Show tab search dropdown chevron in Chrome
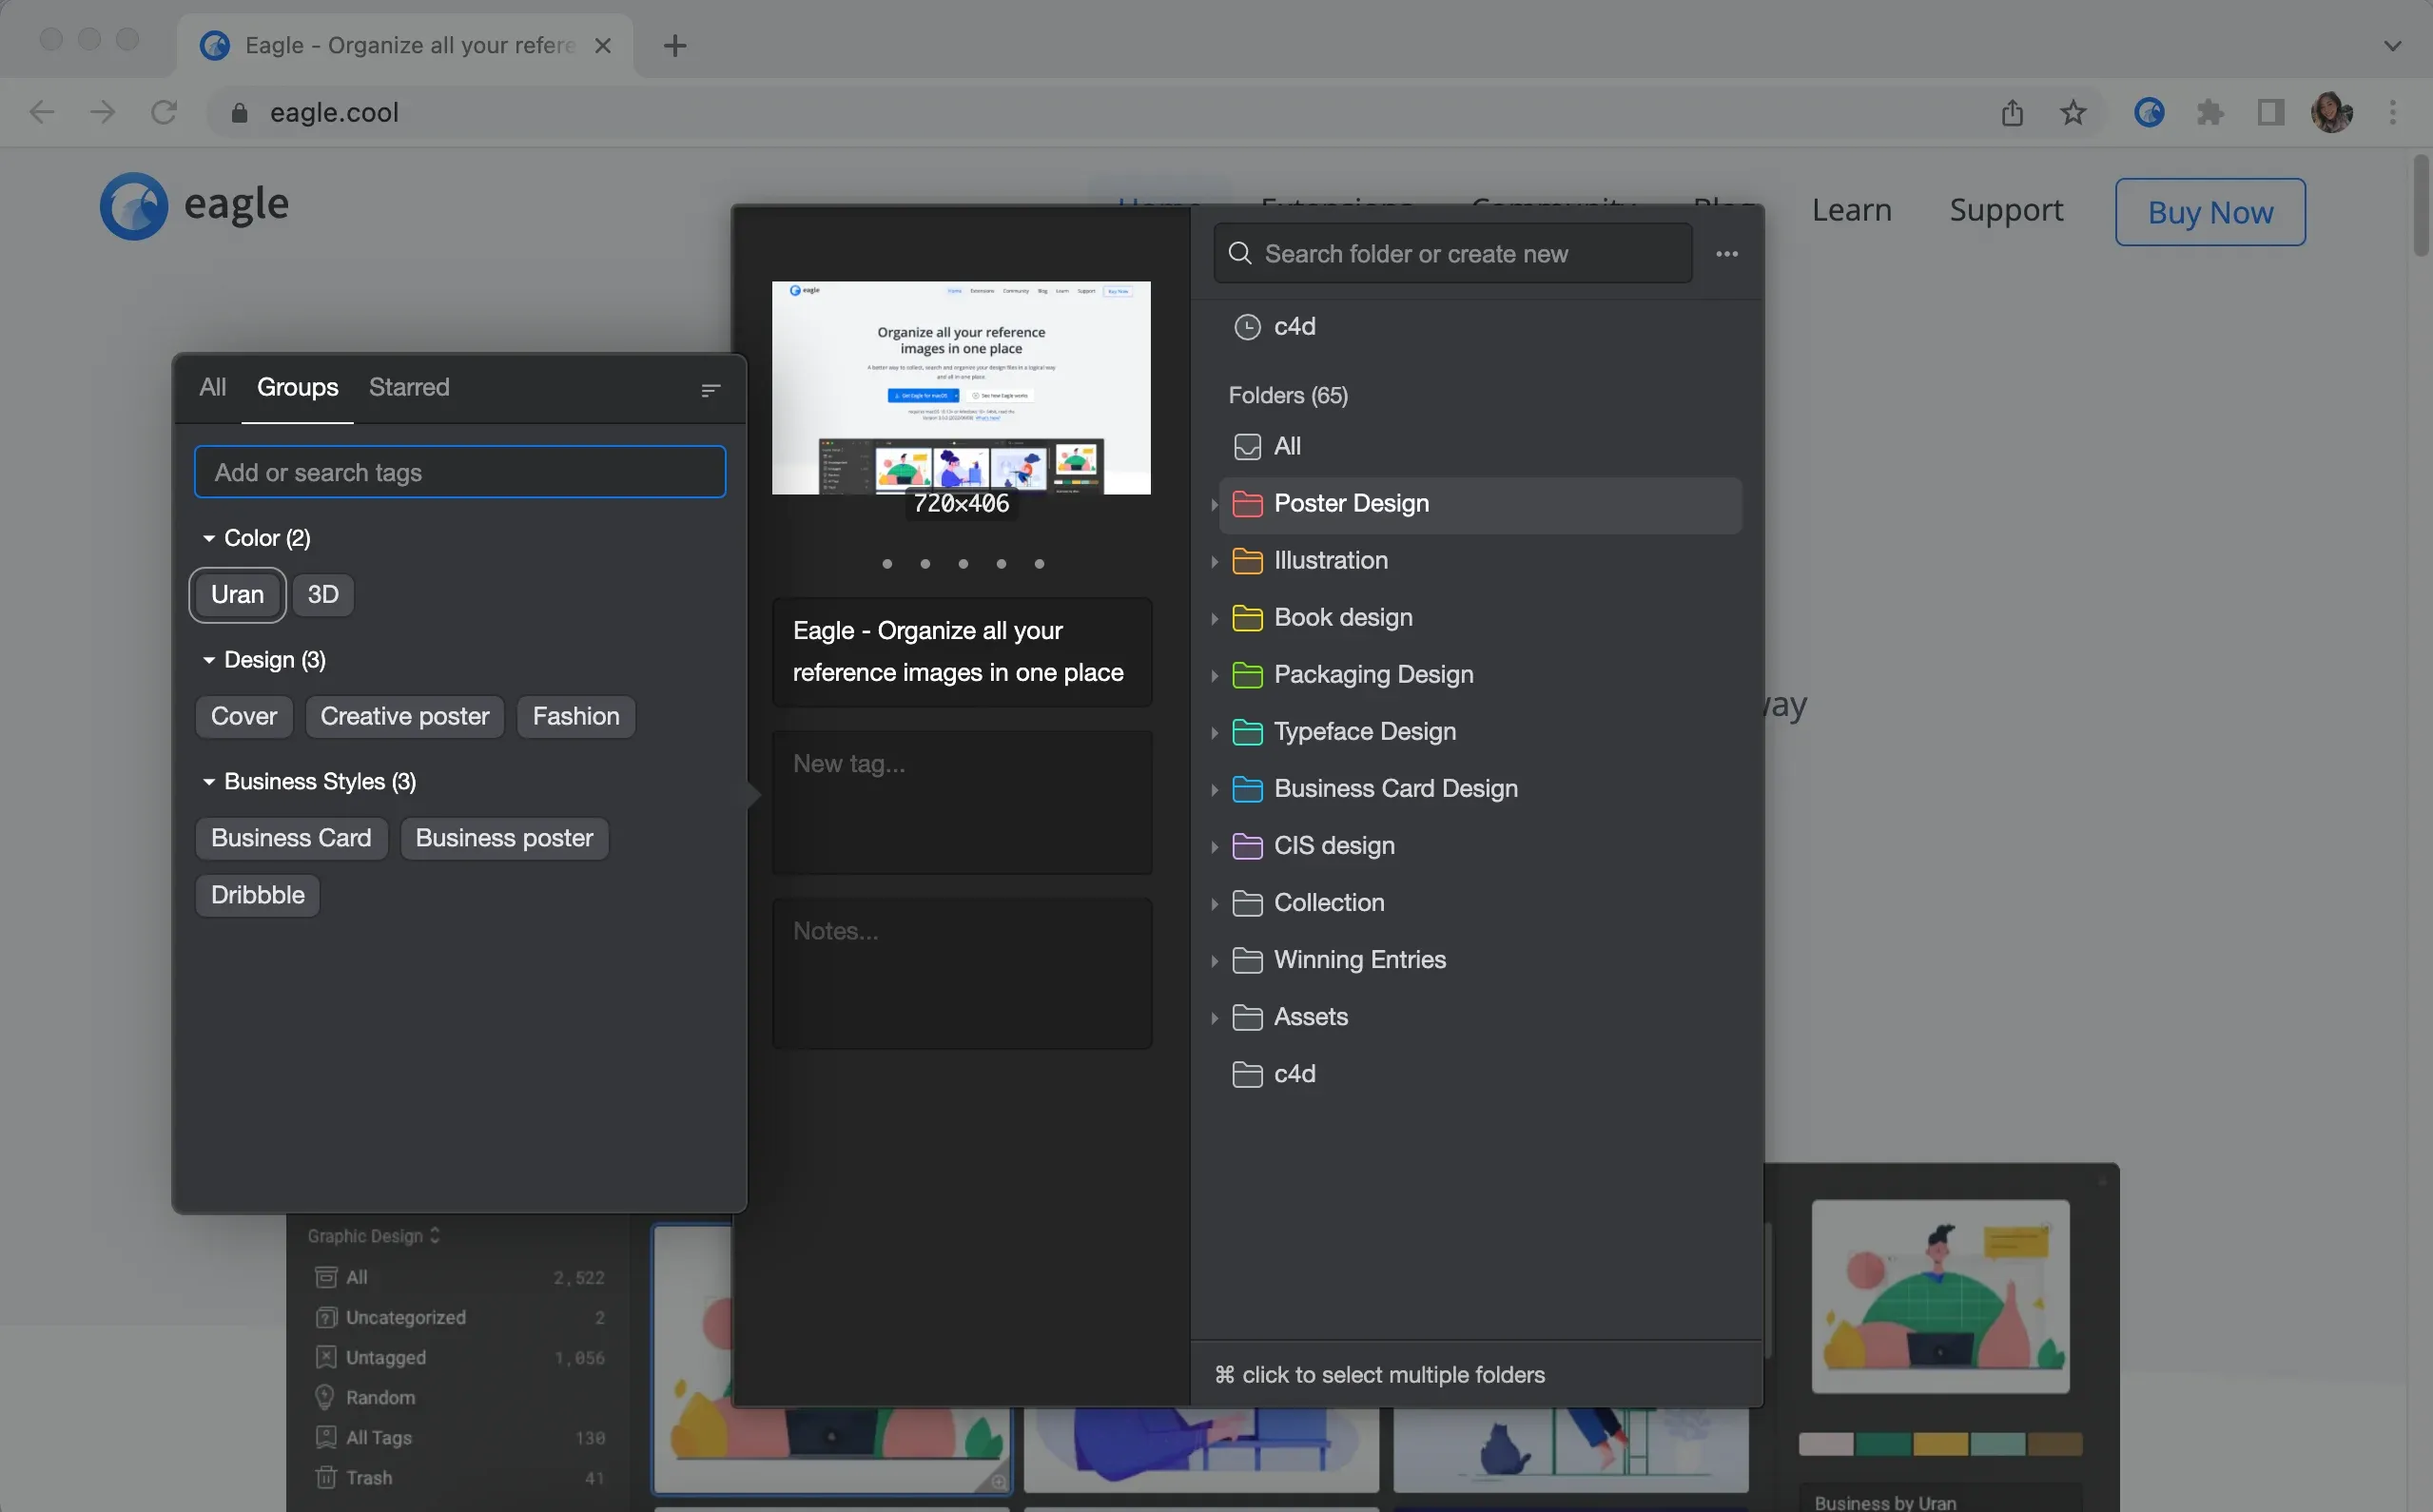The width and height of the screenshot is (2433, 1512). click(2393, 45)
